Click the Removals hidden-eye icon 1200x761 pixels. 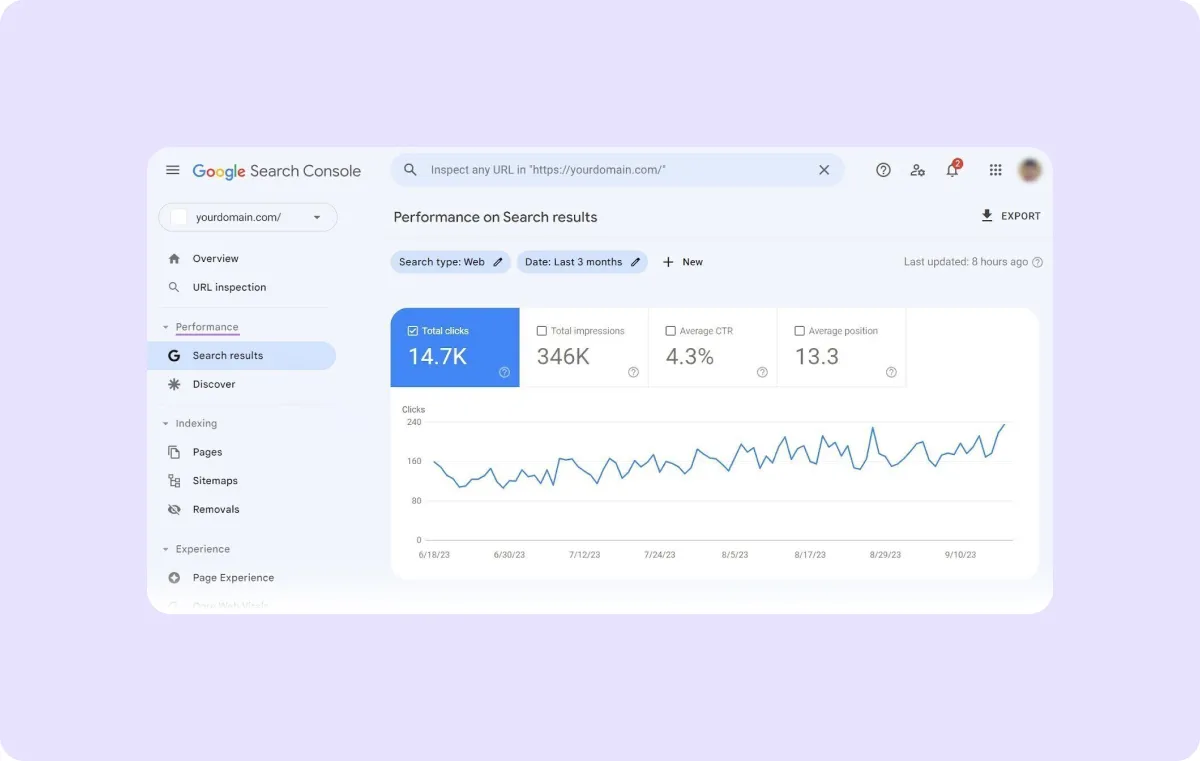[x=174, y=509]
